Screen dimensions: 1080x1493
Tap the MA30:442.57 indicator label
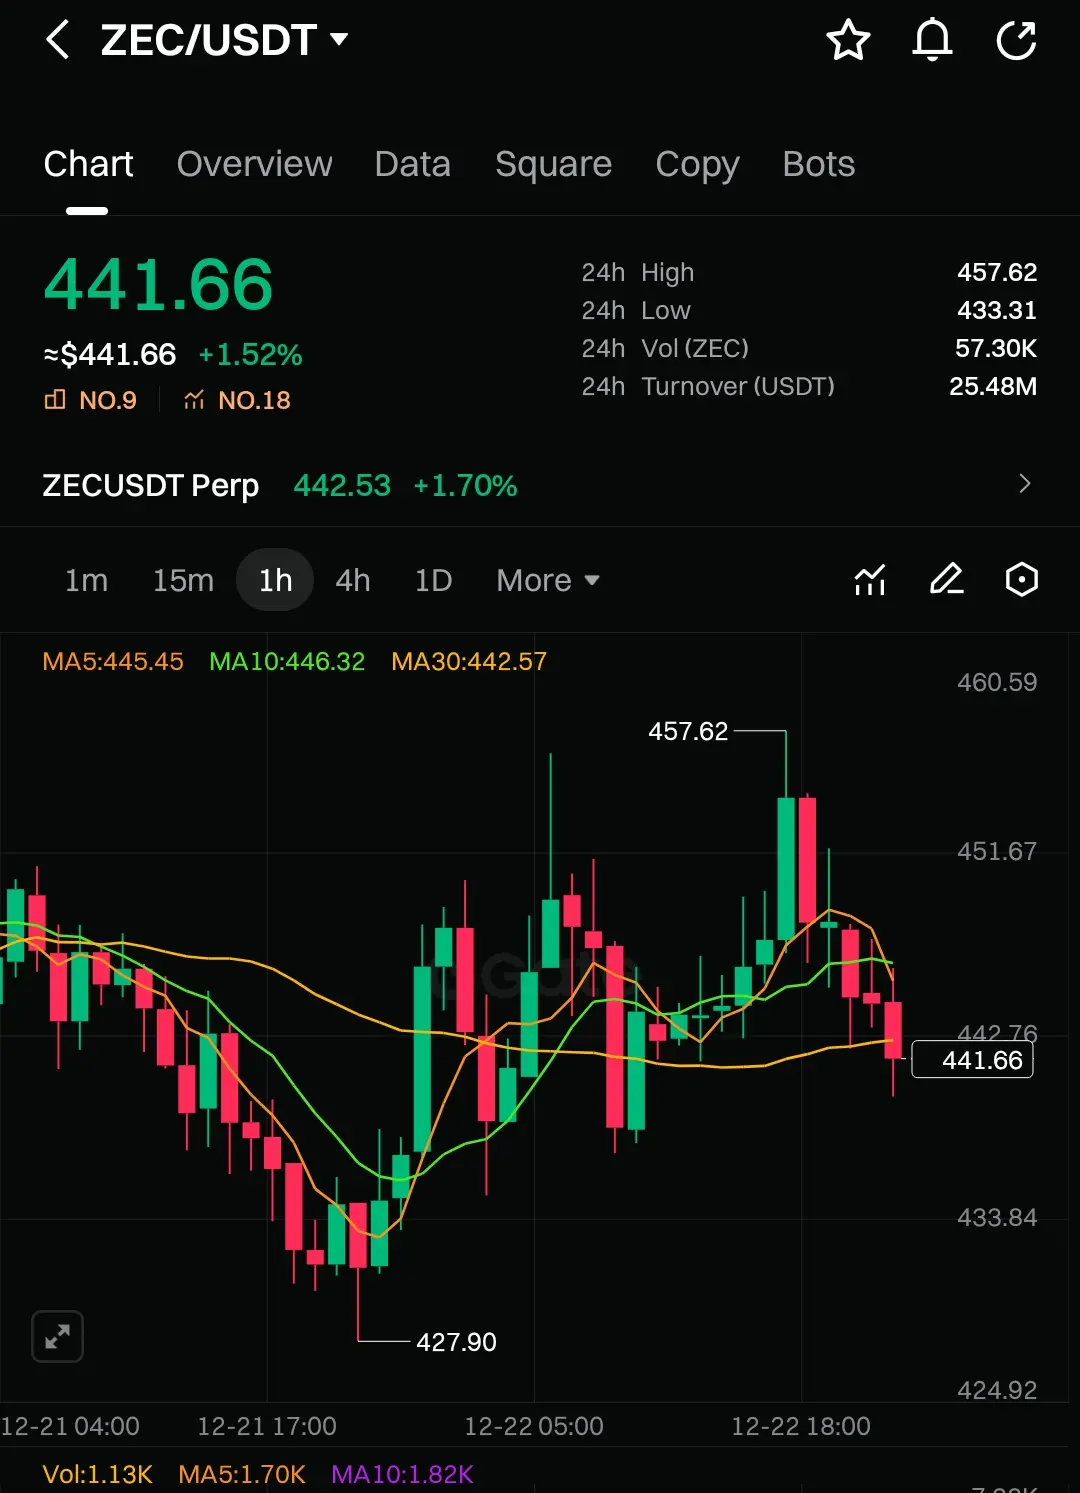click(469, 661)
